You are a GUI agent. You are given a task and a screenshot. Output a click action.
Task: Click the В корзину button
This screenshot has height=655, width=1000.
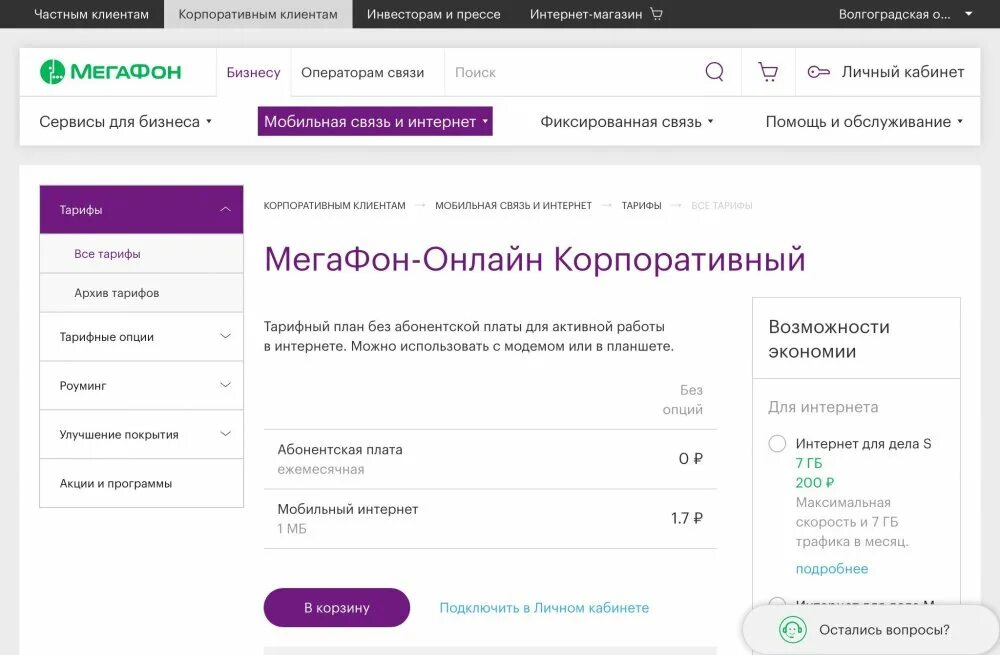pos(337,607)
